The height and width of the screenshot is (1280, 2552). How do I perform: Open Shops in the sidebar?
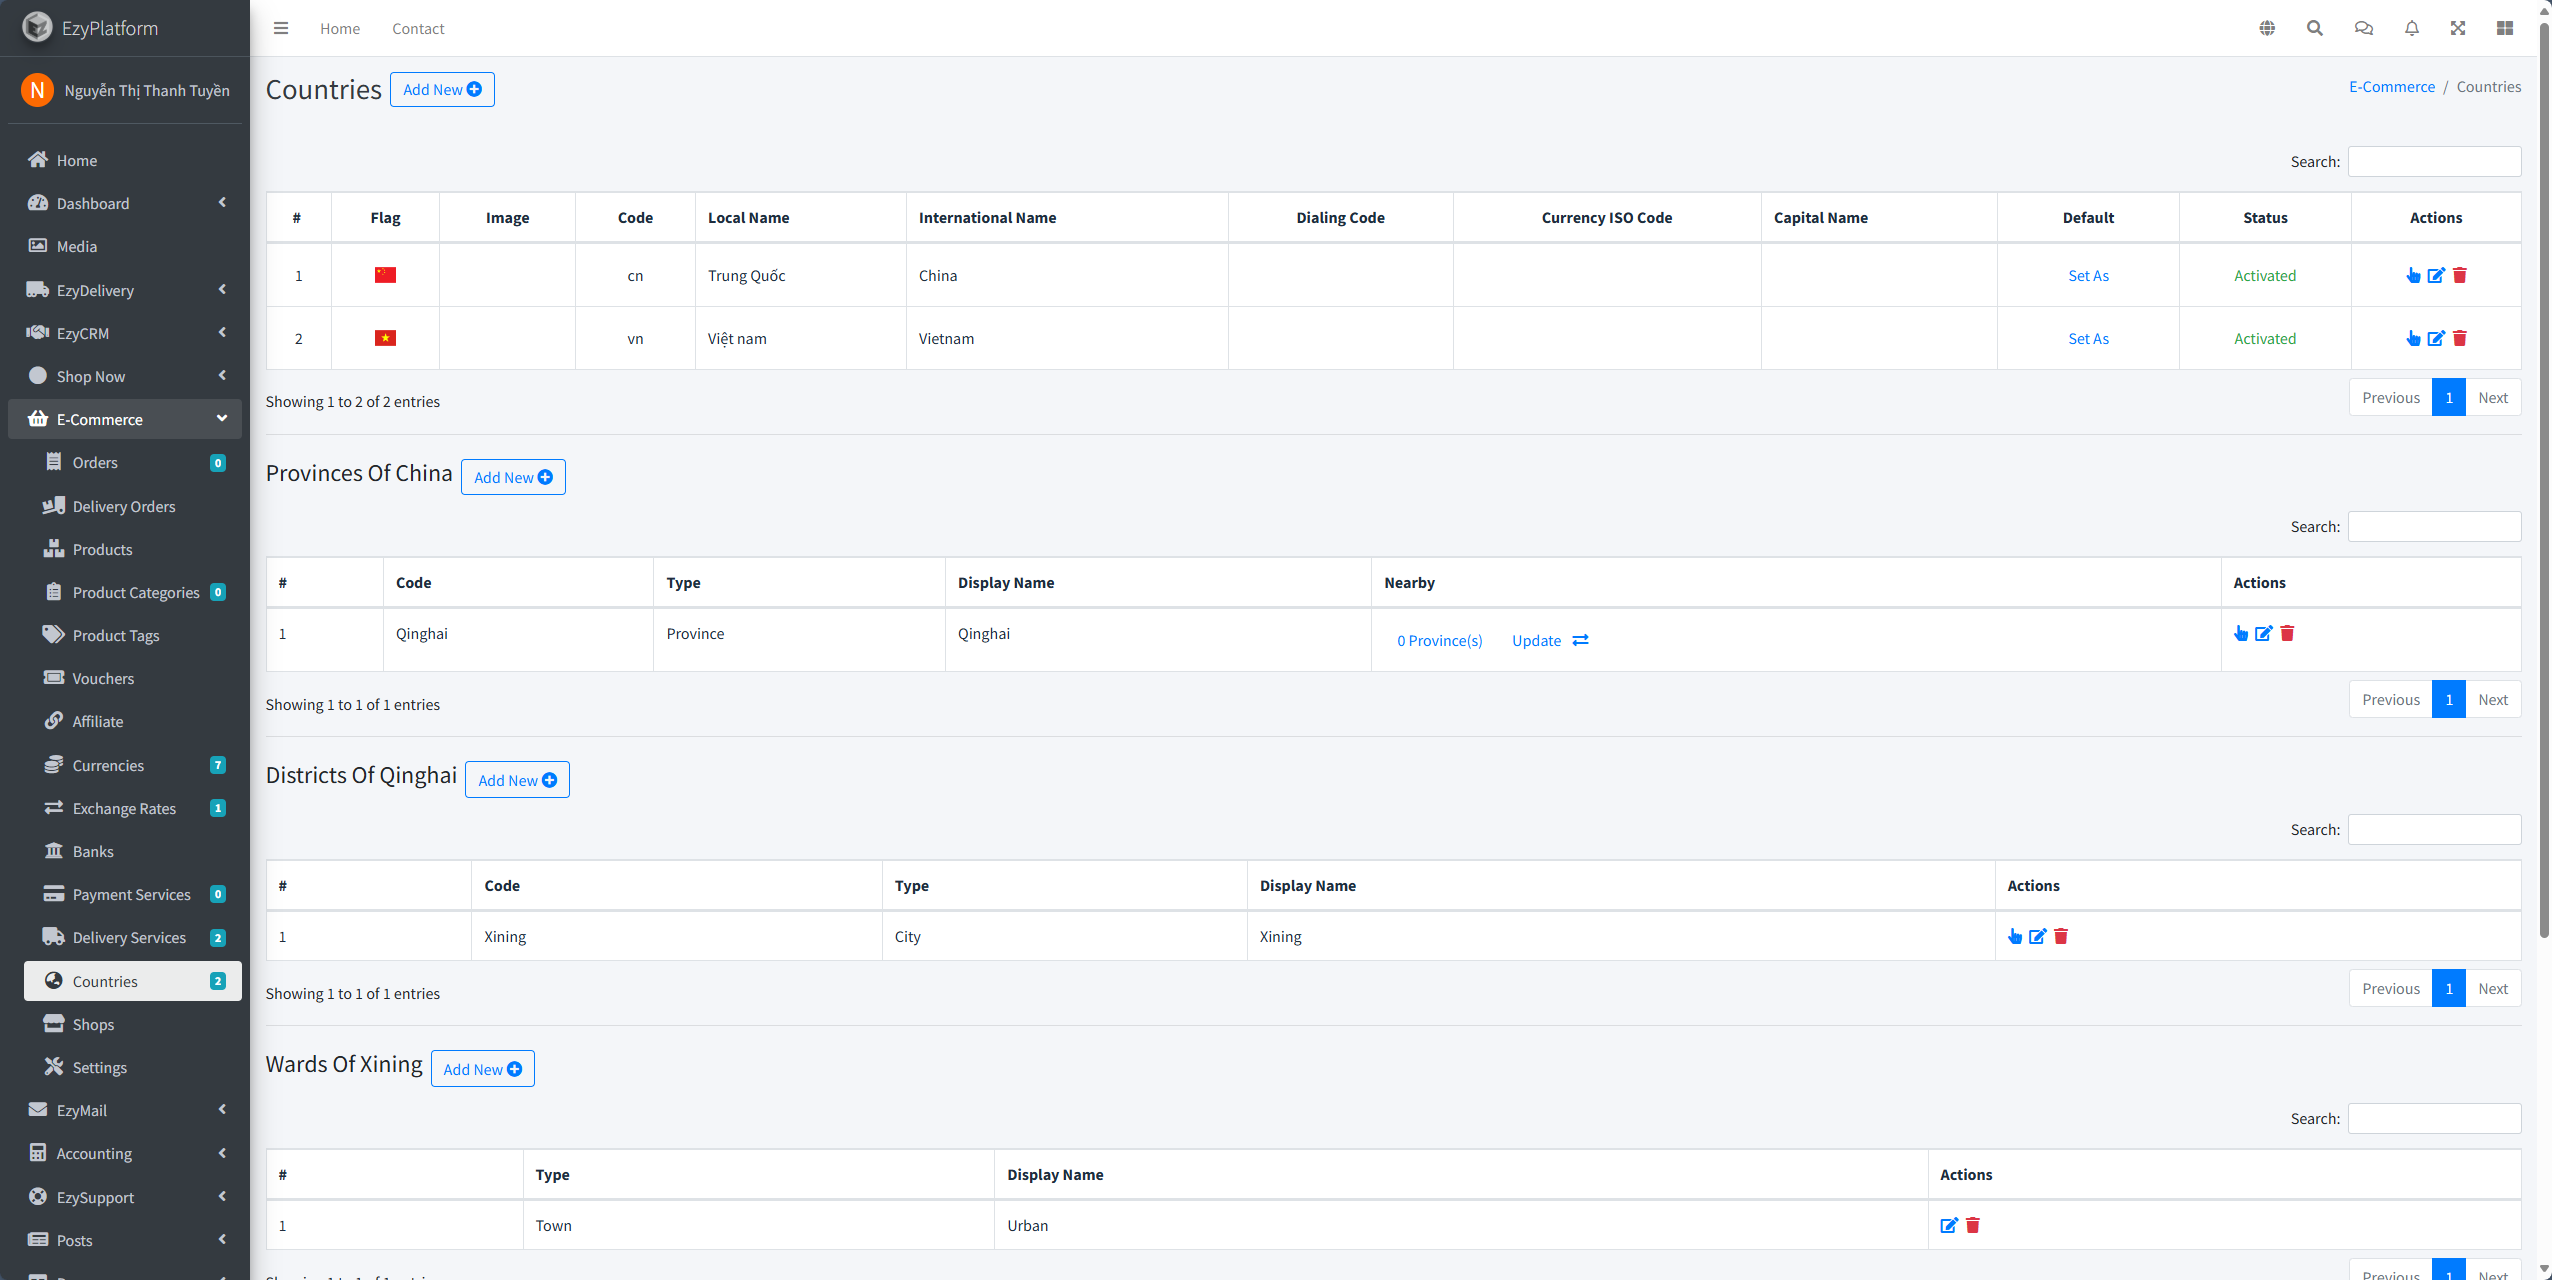(133, 1024)
